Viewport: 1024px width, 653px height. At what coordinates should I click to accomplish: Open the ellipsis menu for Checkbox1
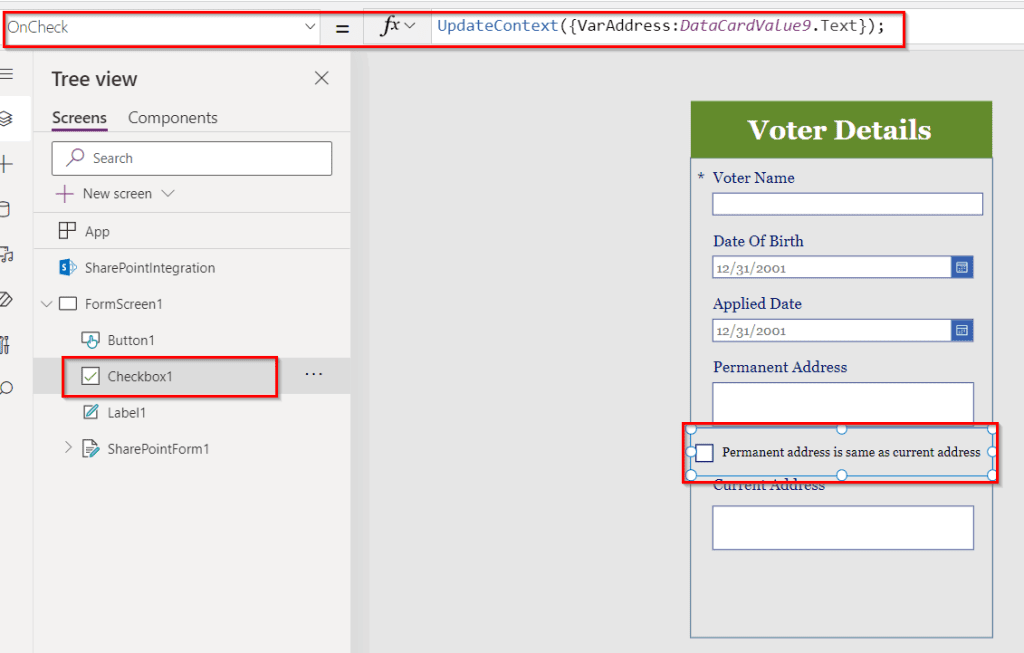(x=314, y=374)
